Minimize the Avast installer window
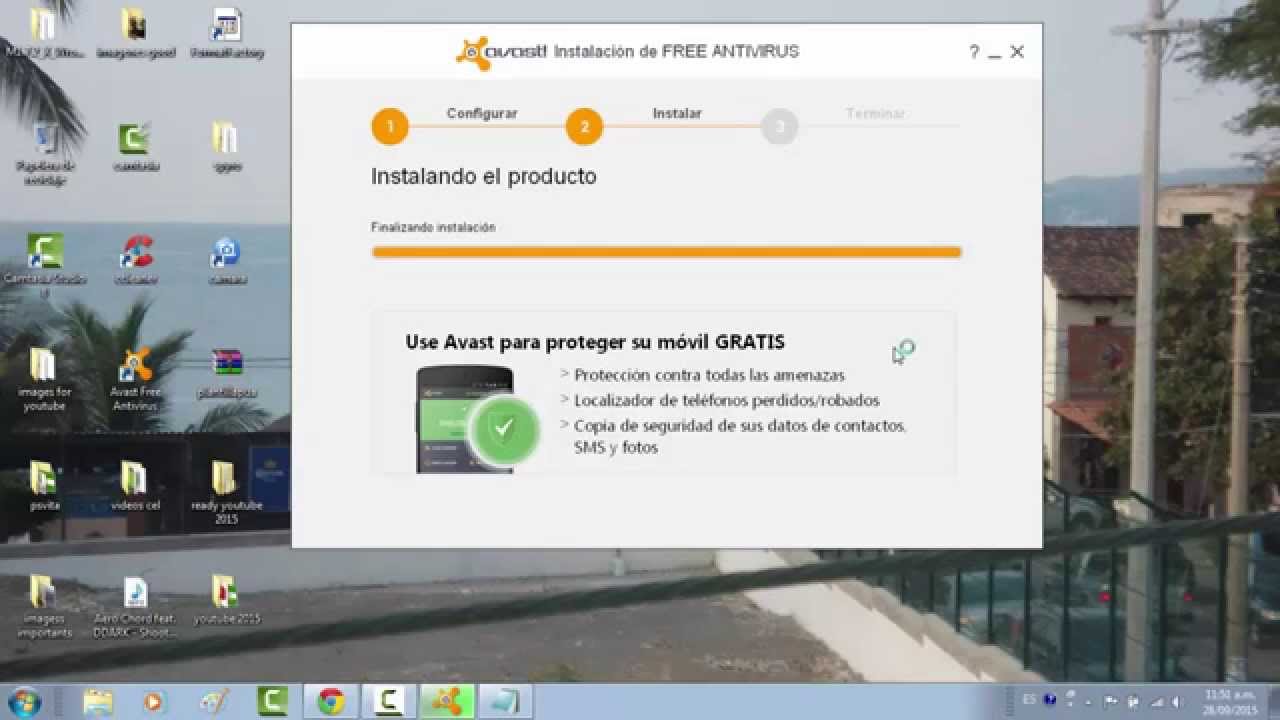Viewport: 1280px width, 720px height. click(994, 54)
